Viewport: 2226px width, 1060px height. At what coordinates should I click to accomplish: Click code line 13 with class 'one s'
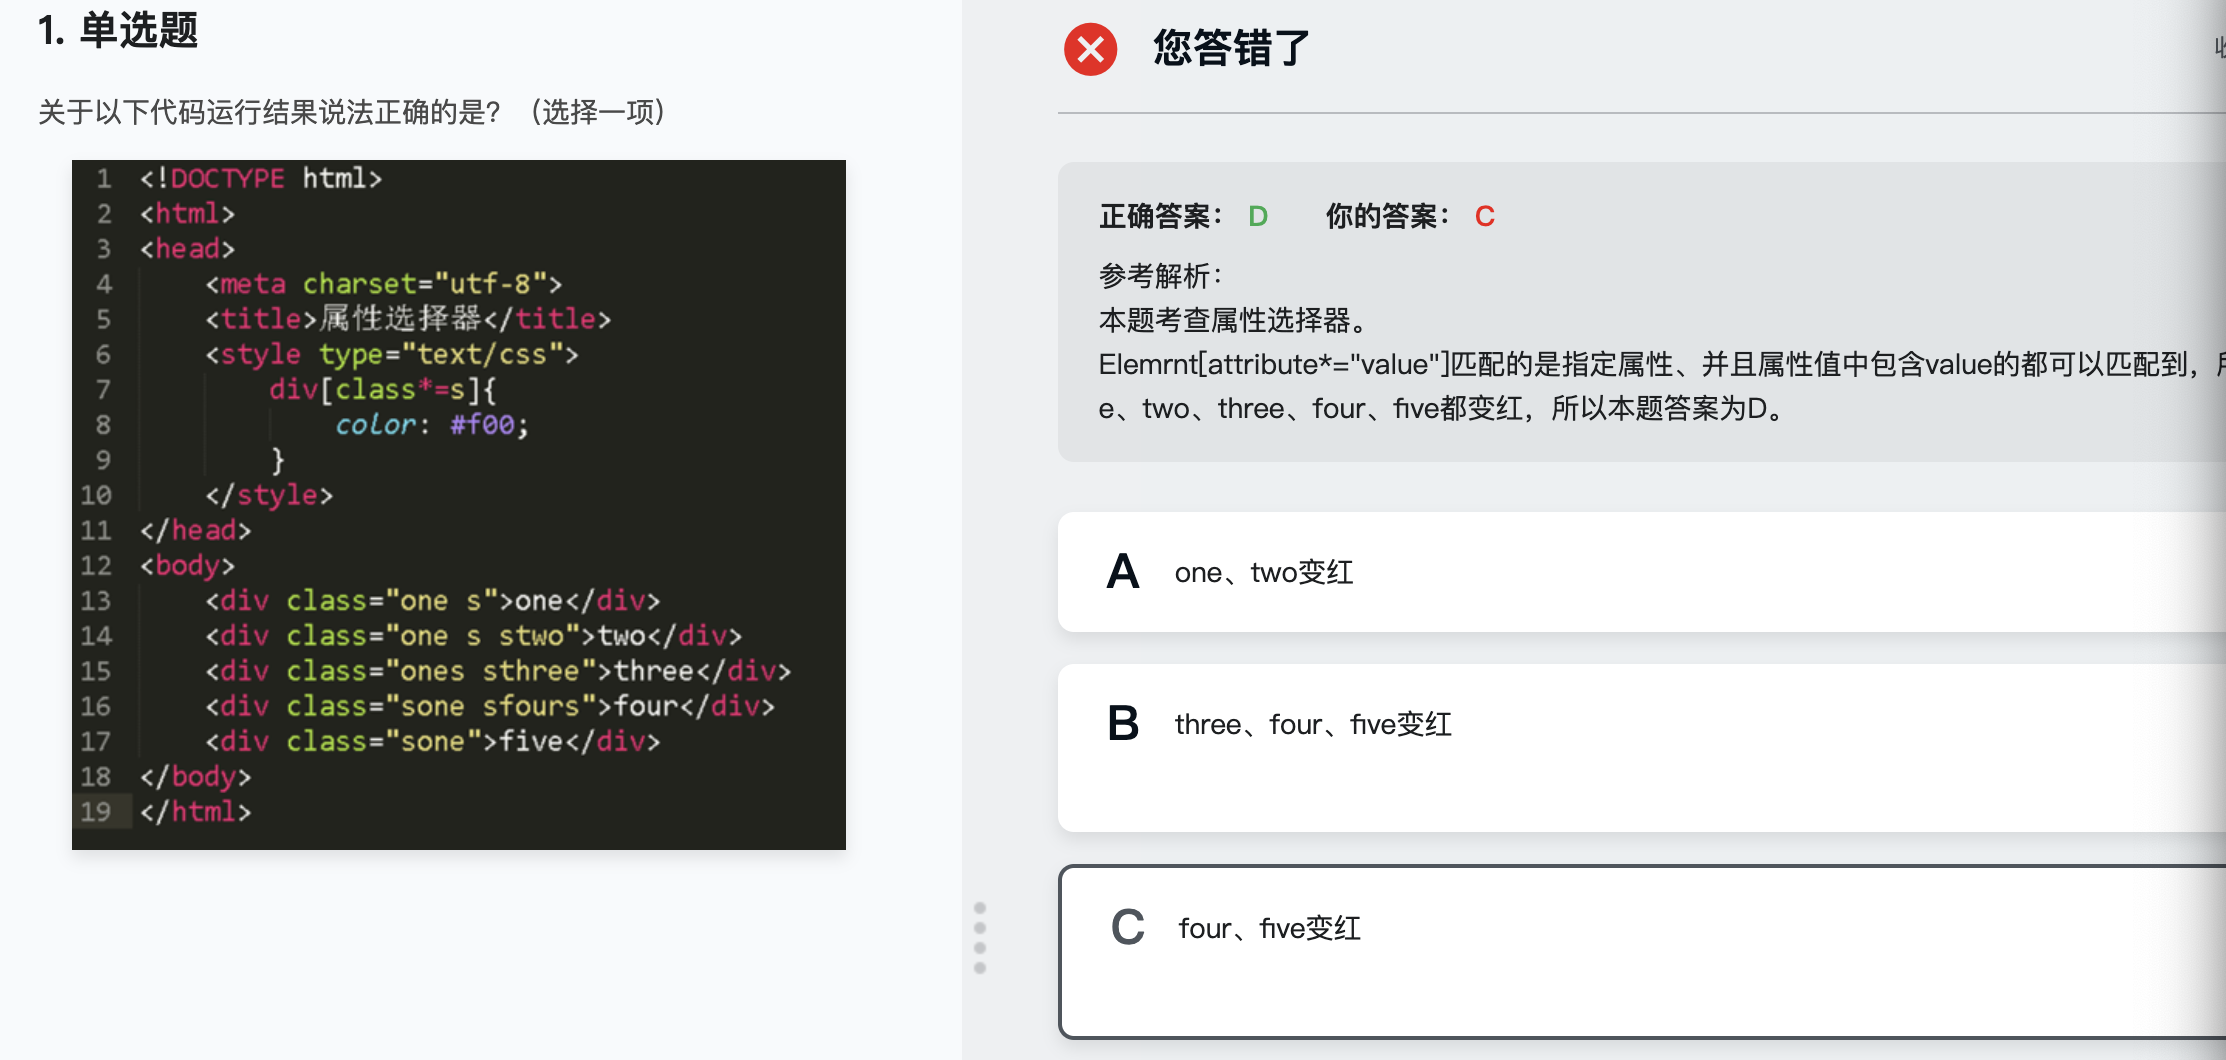coord(433,601)
